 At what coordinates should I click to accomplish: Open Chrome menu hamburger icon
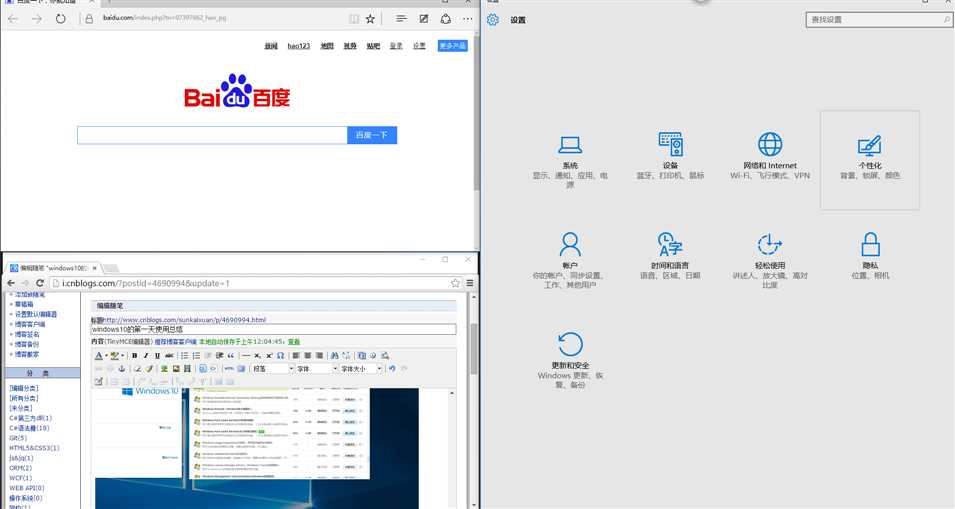[470, 283]
